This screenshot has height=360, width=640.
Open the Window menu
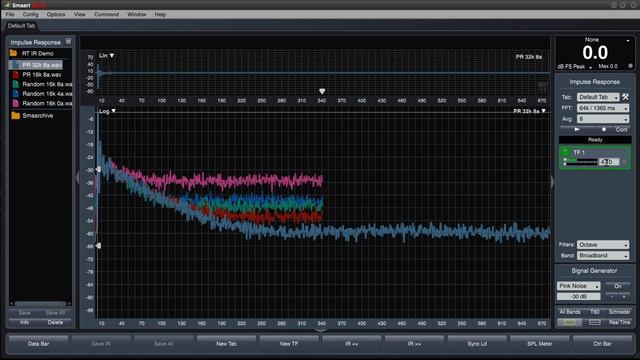tap(136, 14)
